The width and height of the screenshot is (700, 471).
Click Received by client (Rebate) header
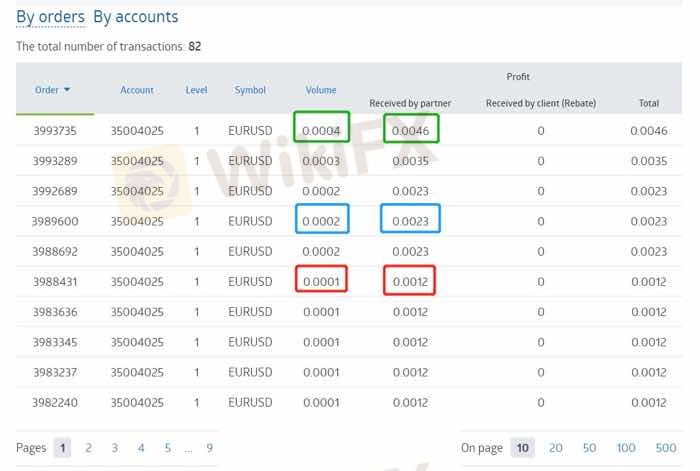(540, 102)
